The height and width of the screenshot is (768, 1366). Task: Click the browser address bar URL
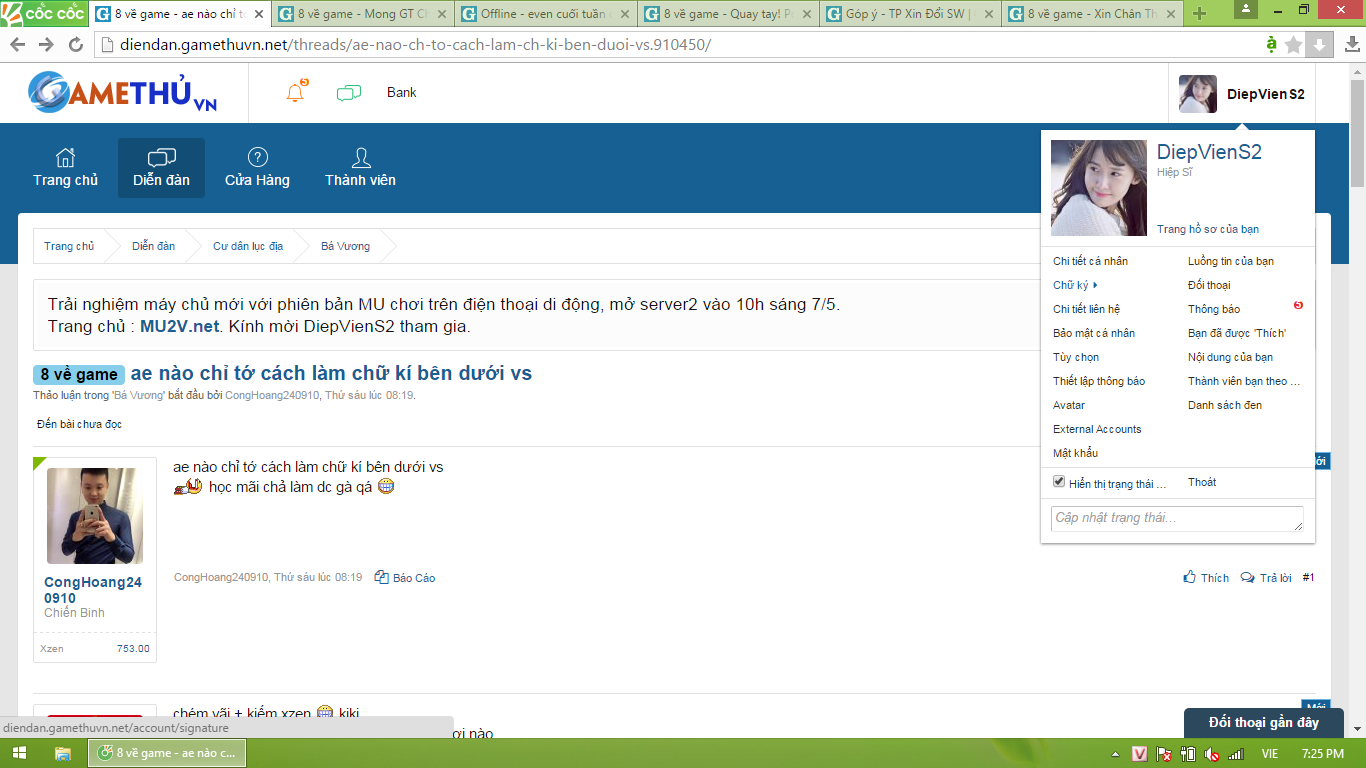click(x=416, y=45)
